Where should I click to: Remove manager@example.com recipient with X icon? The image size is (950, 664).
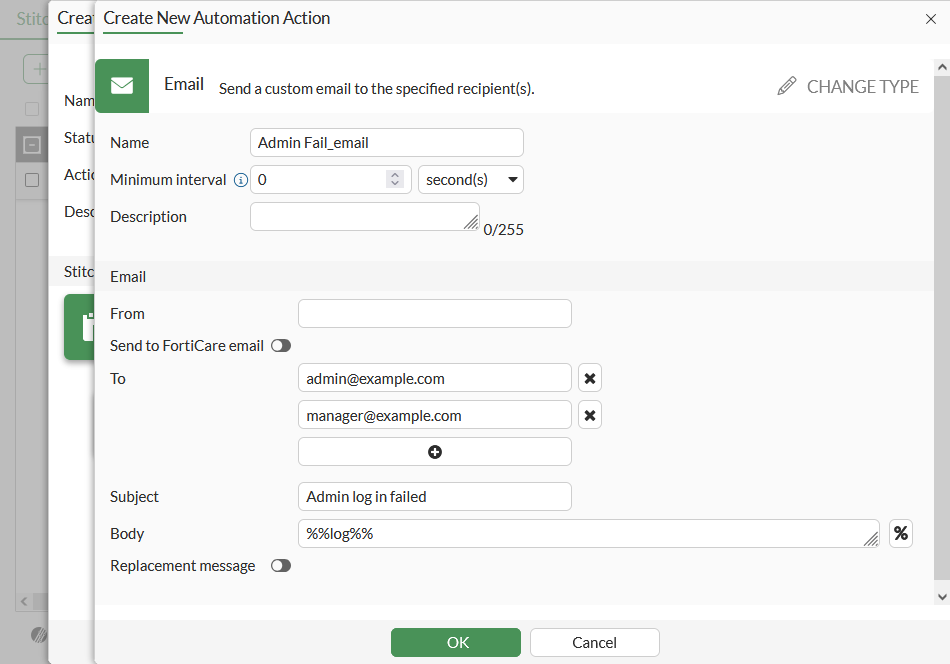tap(590, 415)
